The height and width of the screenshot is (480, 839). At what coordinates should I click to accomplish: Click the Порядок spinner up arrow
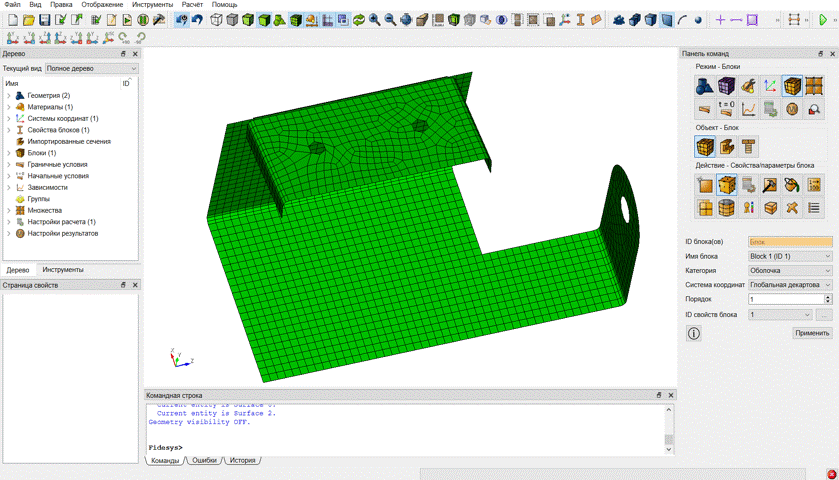click(828, 296)
